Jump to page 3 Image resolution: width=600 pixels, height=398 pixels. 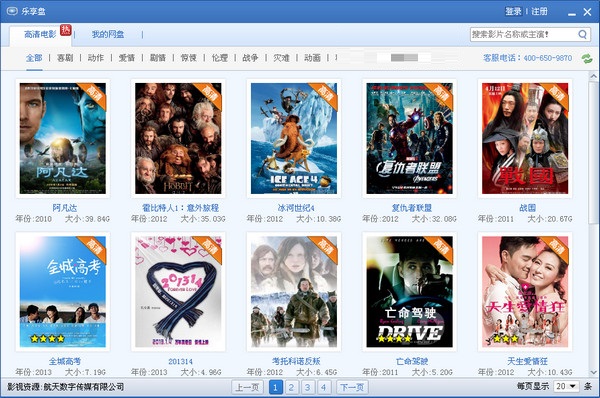click(308, 387)
